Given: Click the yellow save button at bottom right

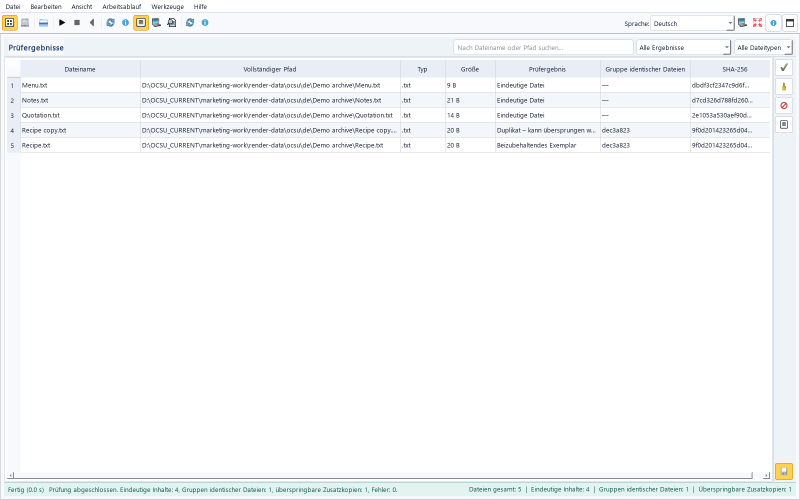Looking at the screenshot, I should 784,471.
